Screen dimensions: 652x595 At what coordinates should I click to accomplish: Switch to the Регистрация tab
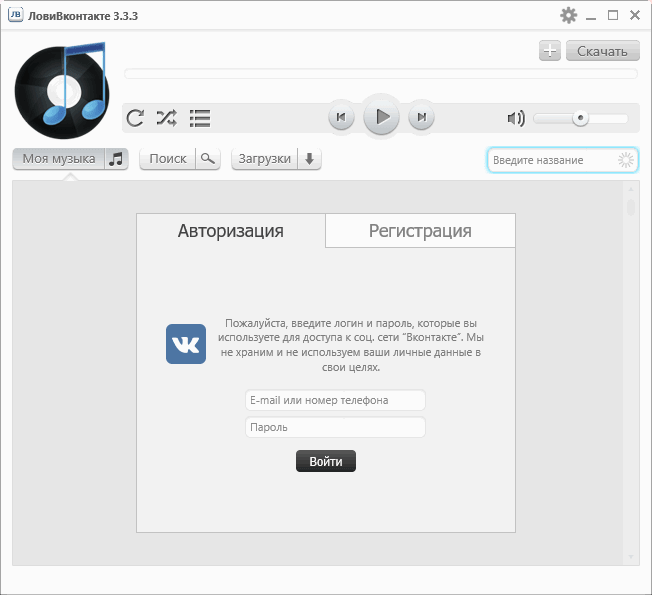point(420,231)
